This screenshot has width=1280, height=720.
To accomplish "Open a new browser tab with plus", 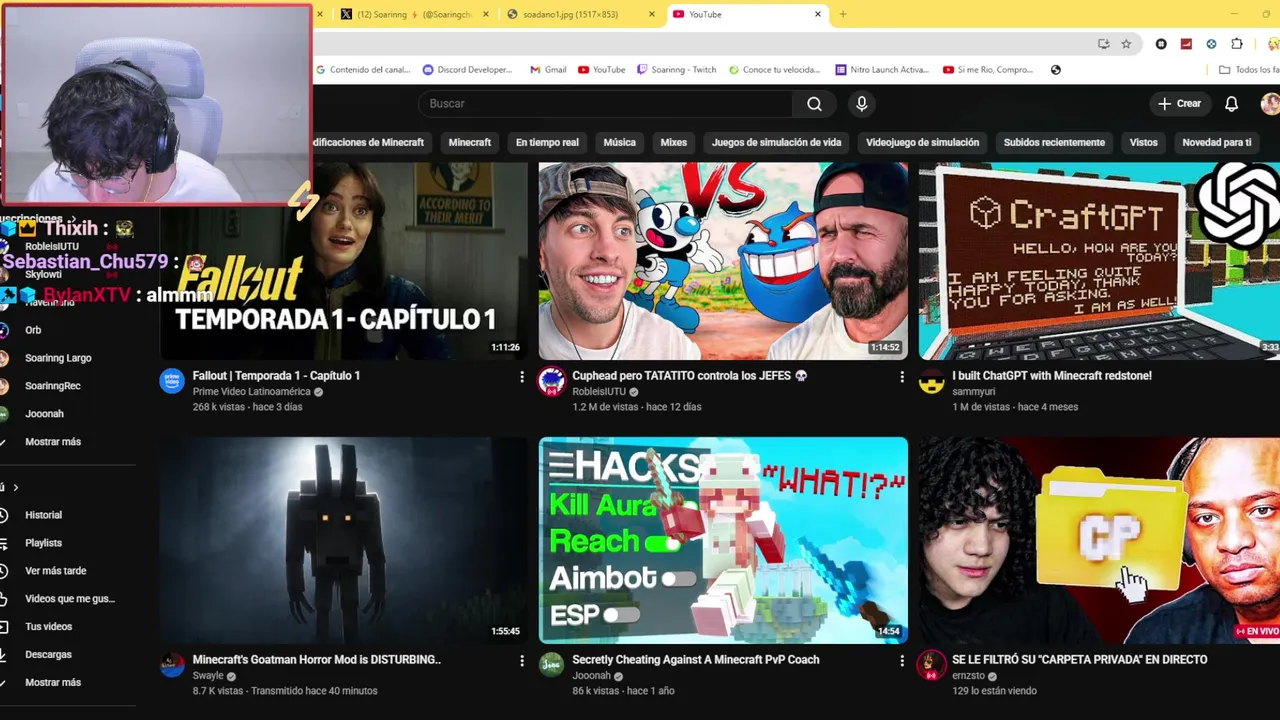I will tap(843, 14).
